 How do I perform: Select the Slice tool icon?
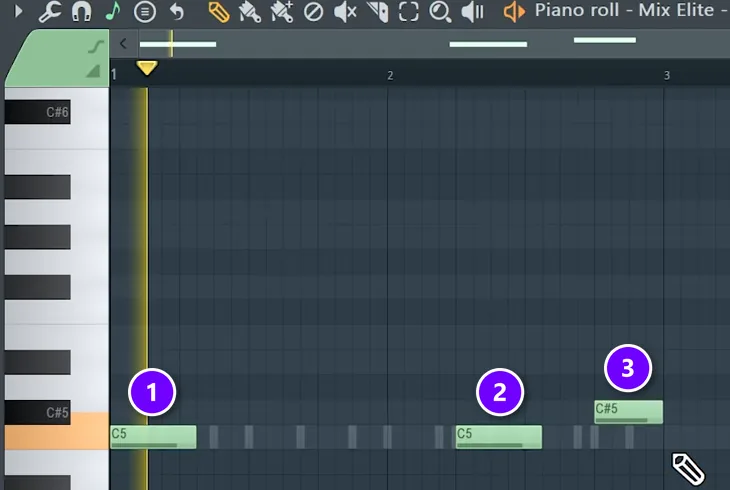[x=377, y=12]
